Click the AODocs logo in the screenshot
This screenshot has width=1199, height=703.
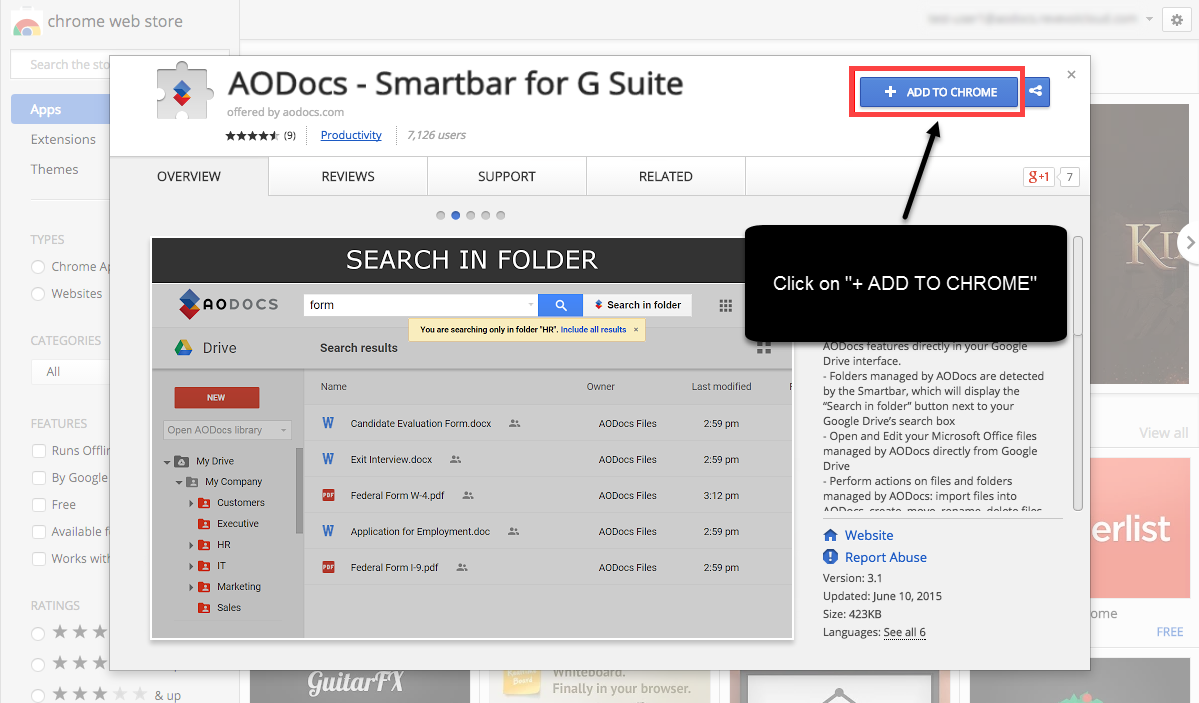pos(229,304)
